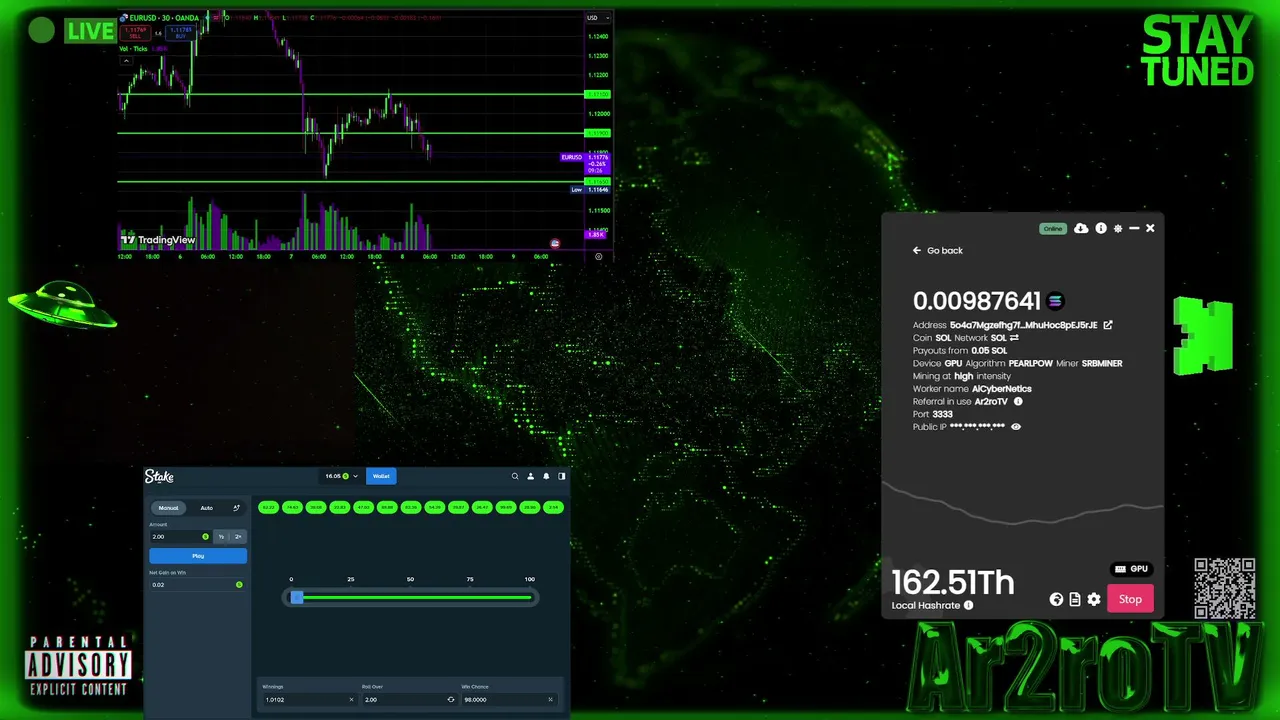Switch to the Auto betting tab

click(206, 508)
